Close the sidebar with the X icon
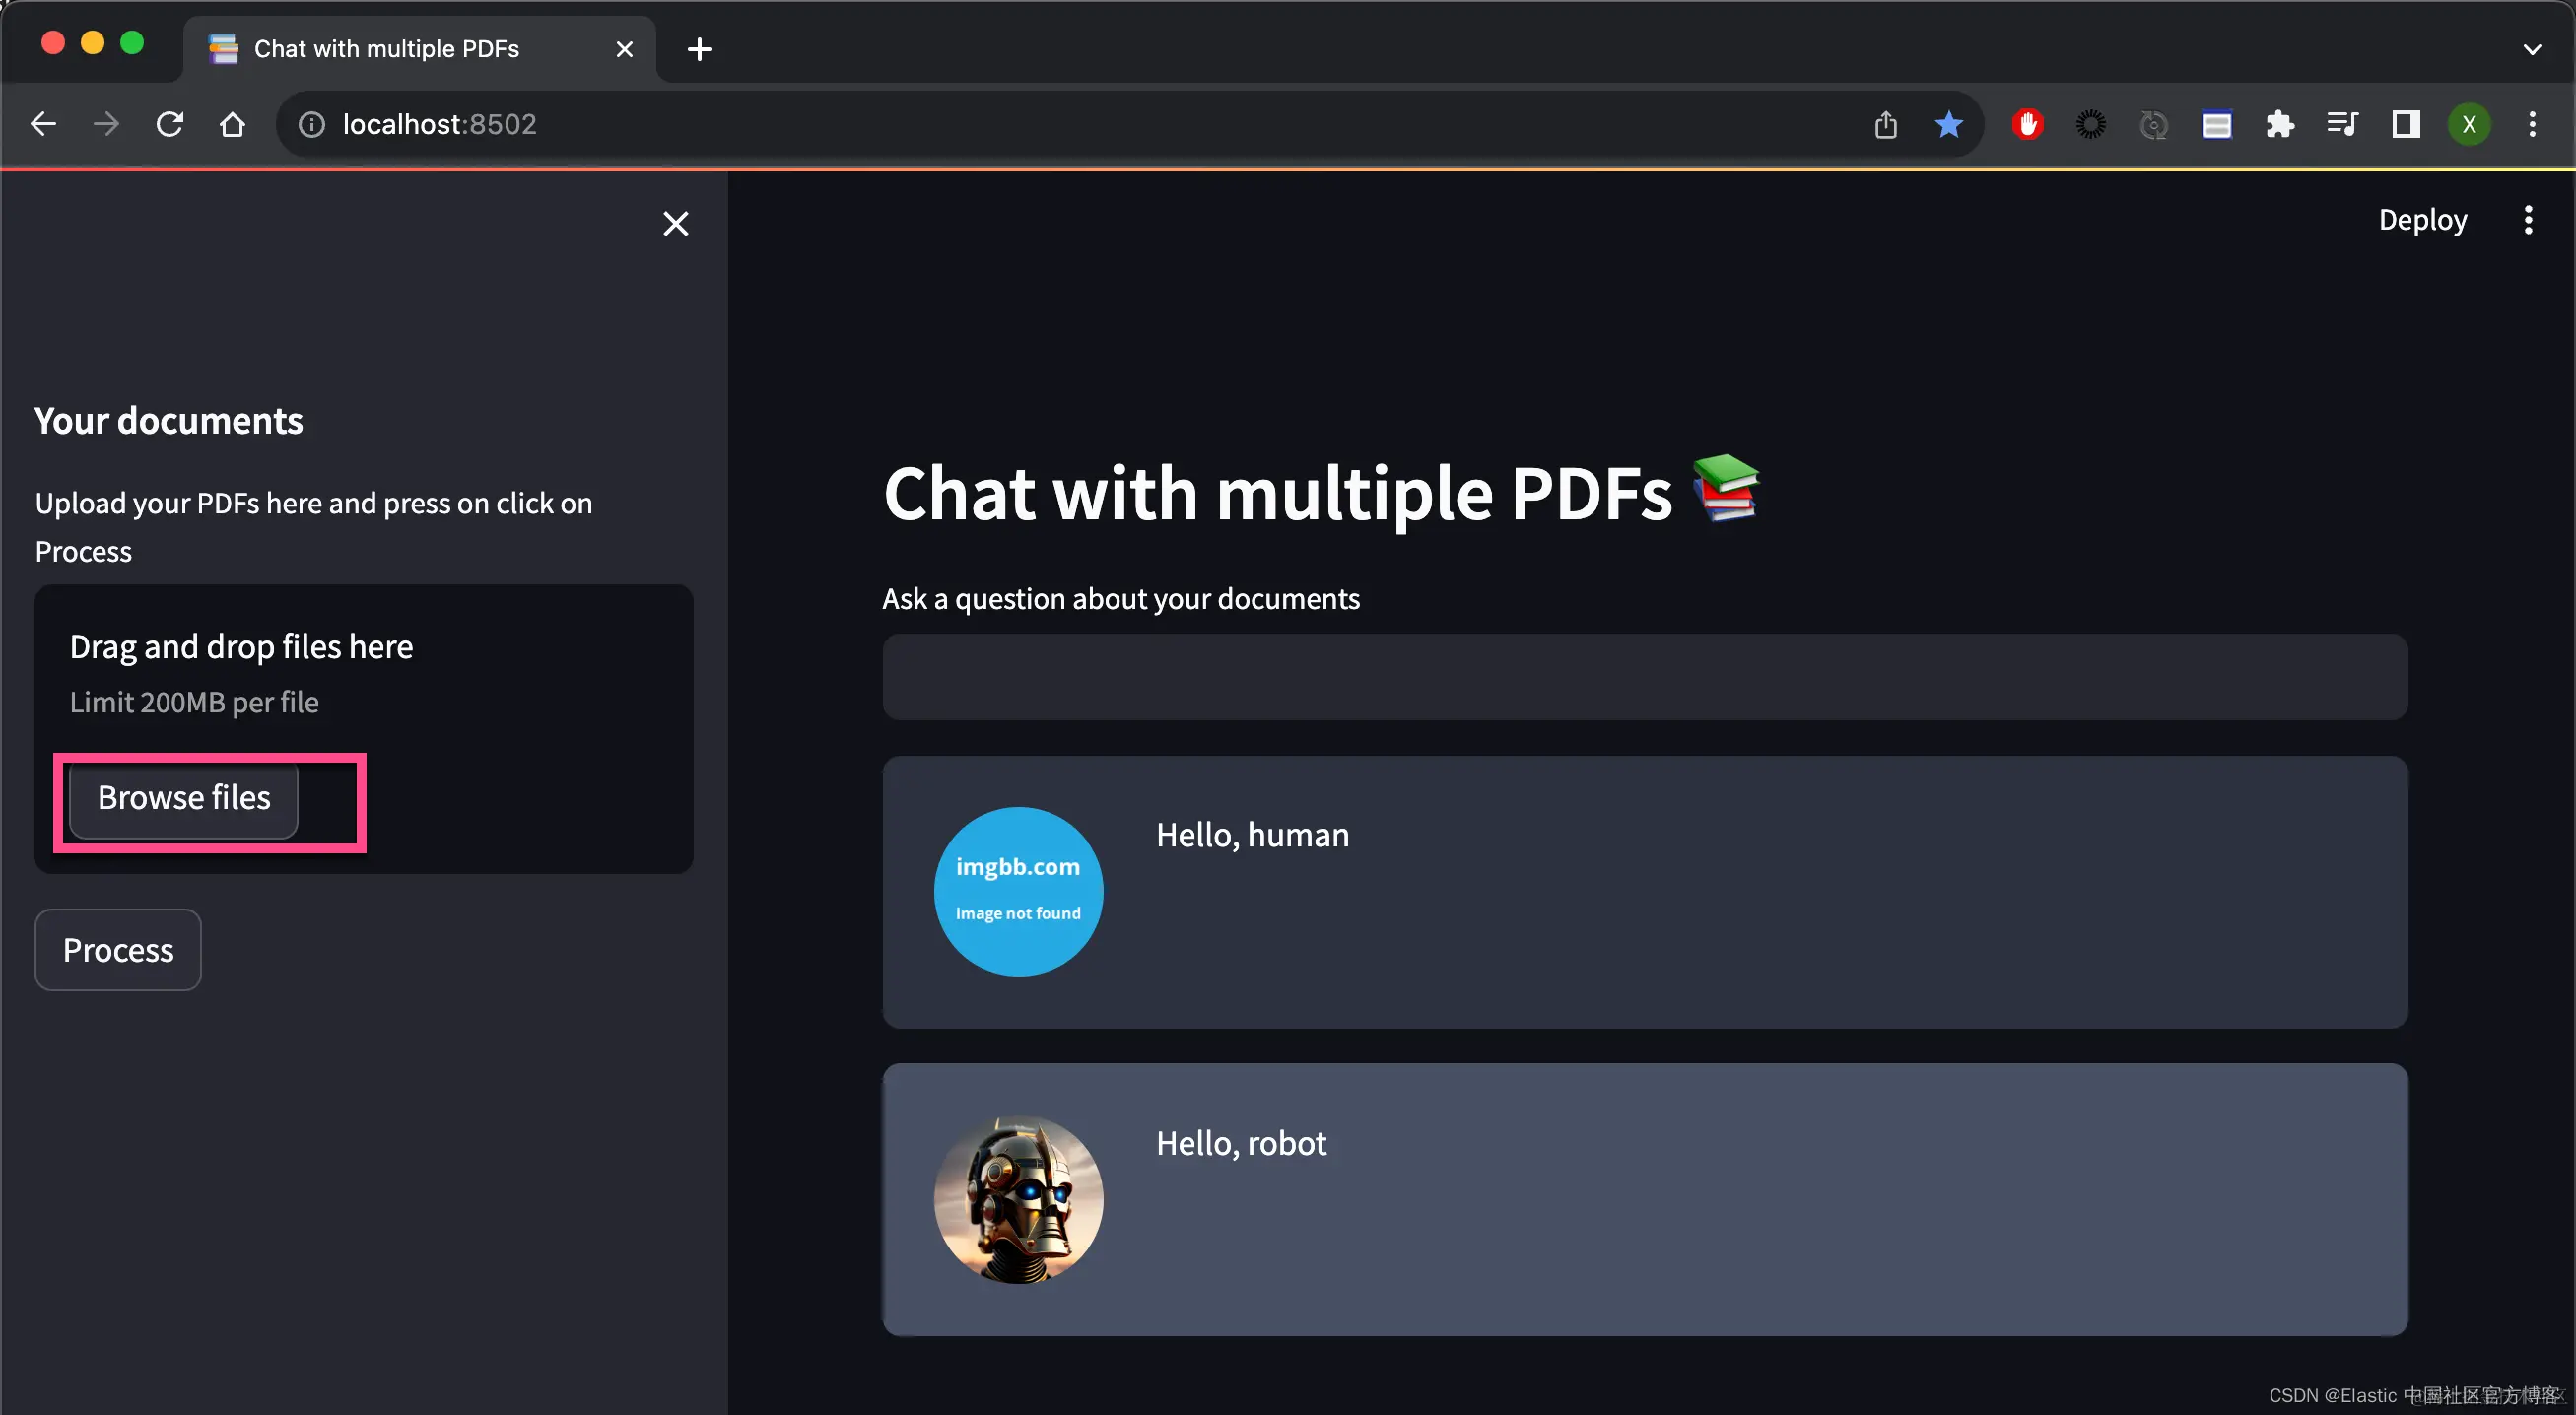The height and width of the screenshot is (1415, 2576). [676, 223]
